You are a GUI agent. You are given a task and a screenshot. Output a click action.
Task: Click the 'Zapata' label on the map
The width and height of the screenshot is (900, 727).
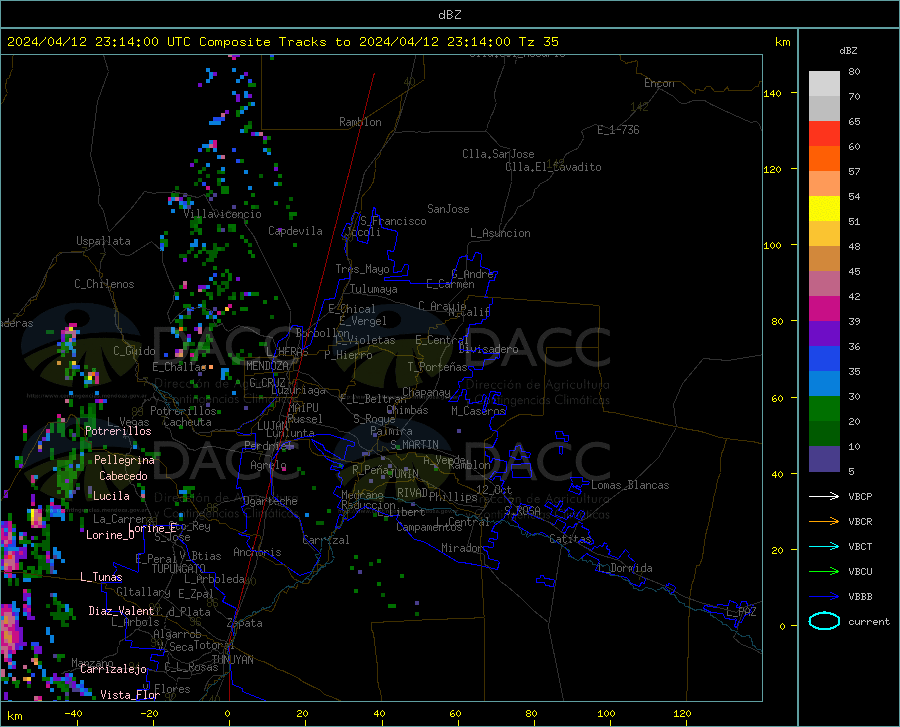(x=245, y=623)
